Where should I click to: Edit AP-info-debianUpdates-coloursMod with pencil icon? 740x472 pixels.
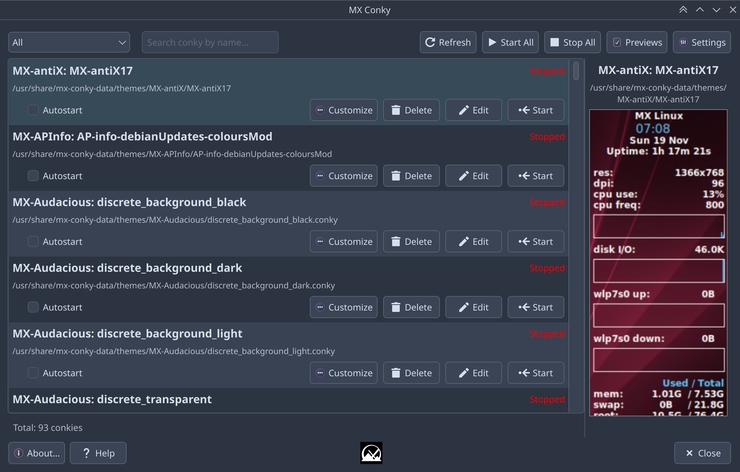pos(473,176)
